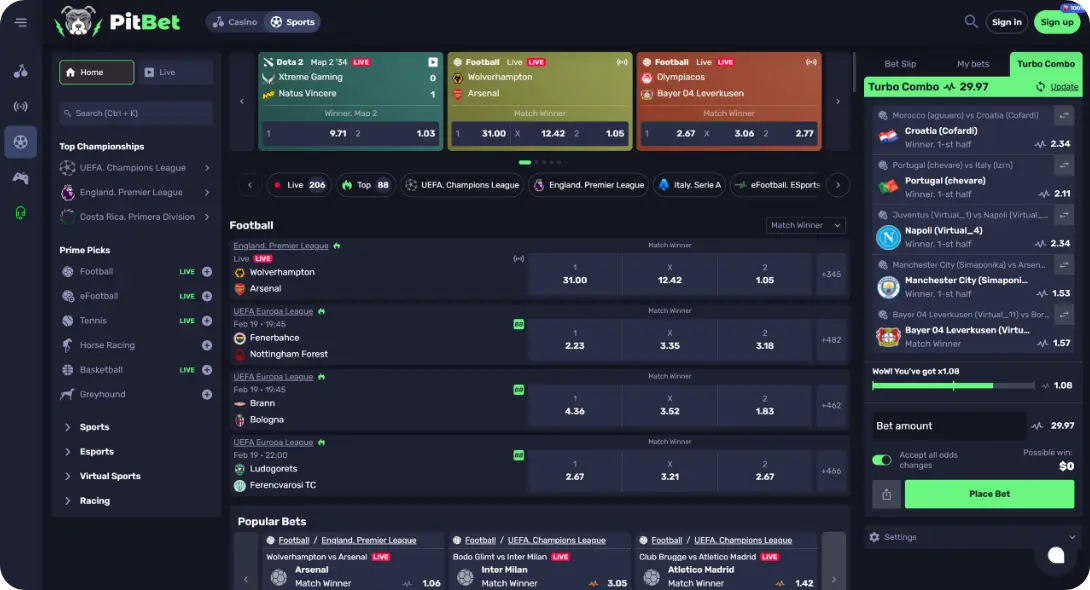
Task: Open the green support headset icon
Action: [21, 213]
